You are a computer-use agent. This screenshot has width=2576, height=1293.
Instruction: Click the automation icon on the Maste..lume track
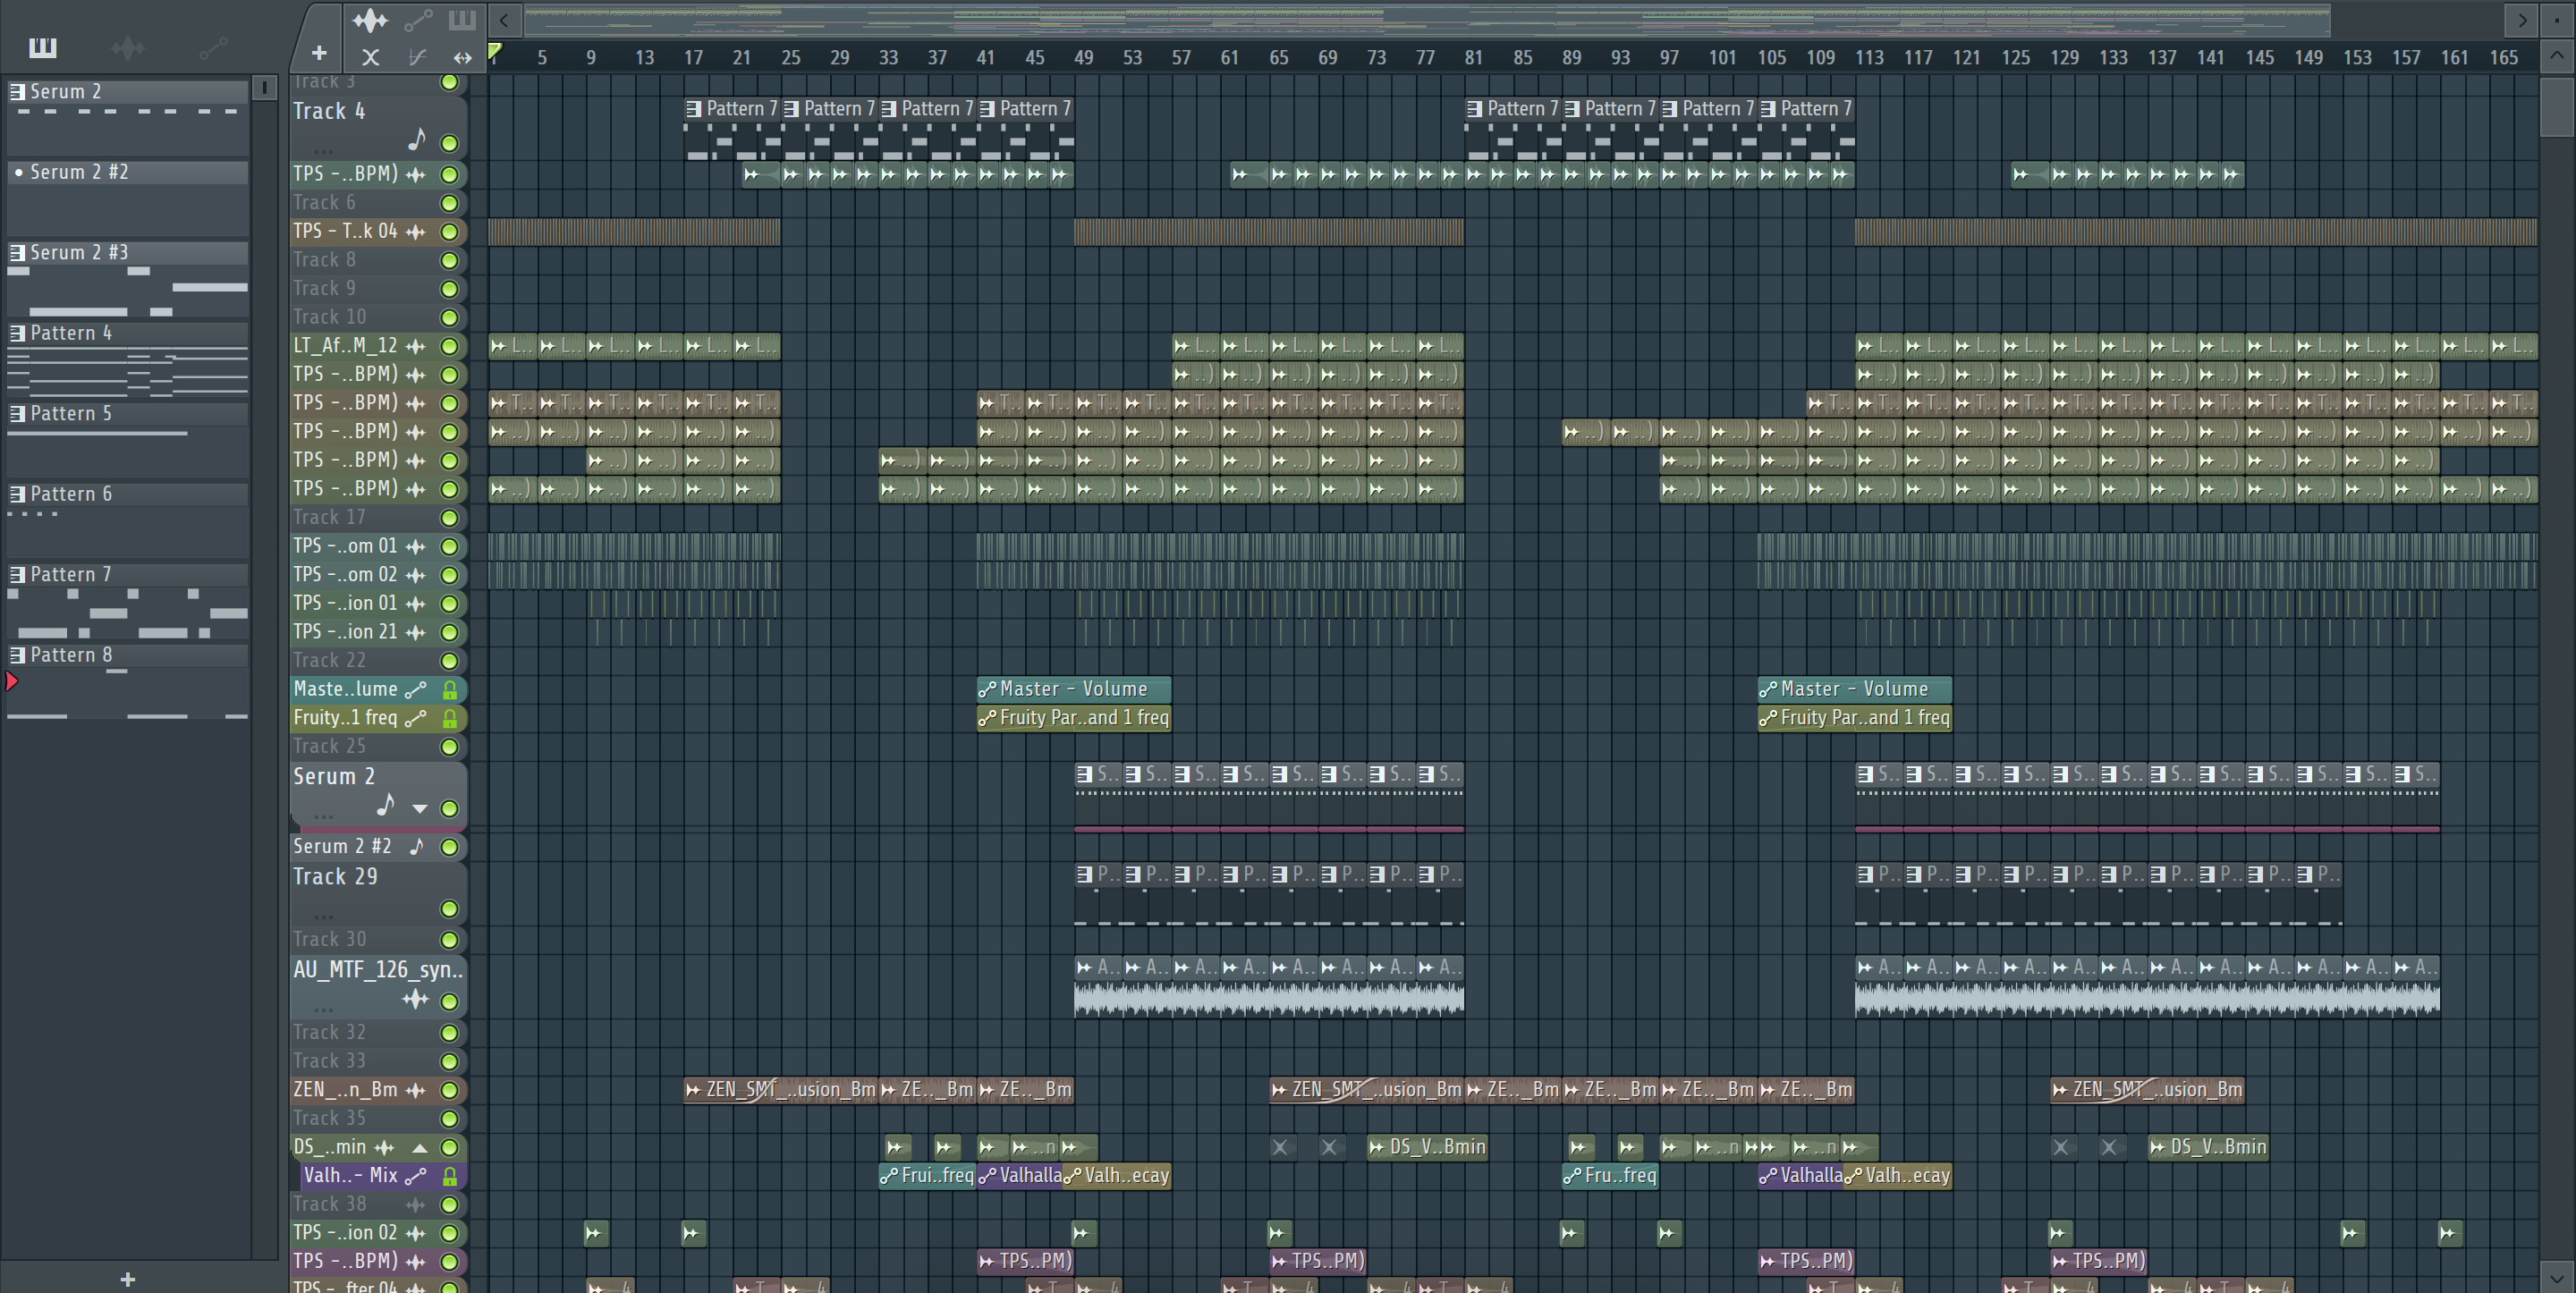[x=415, y=689]
